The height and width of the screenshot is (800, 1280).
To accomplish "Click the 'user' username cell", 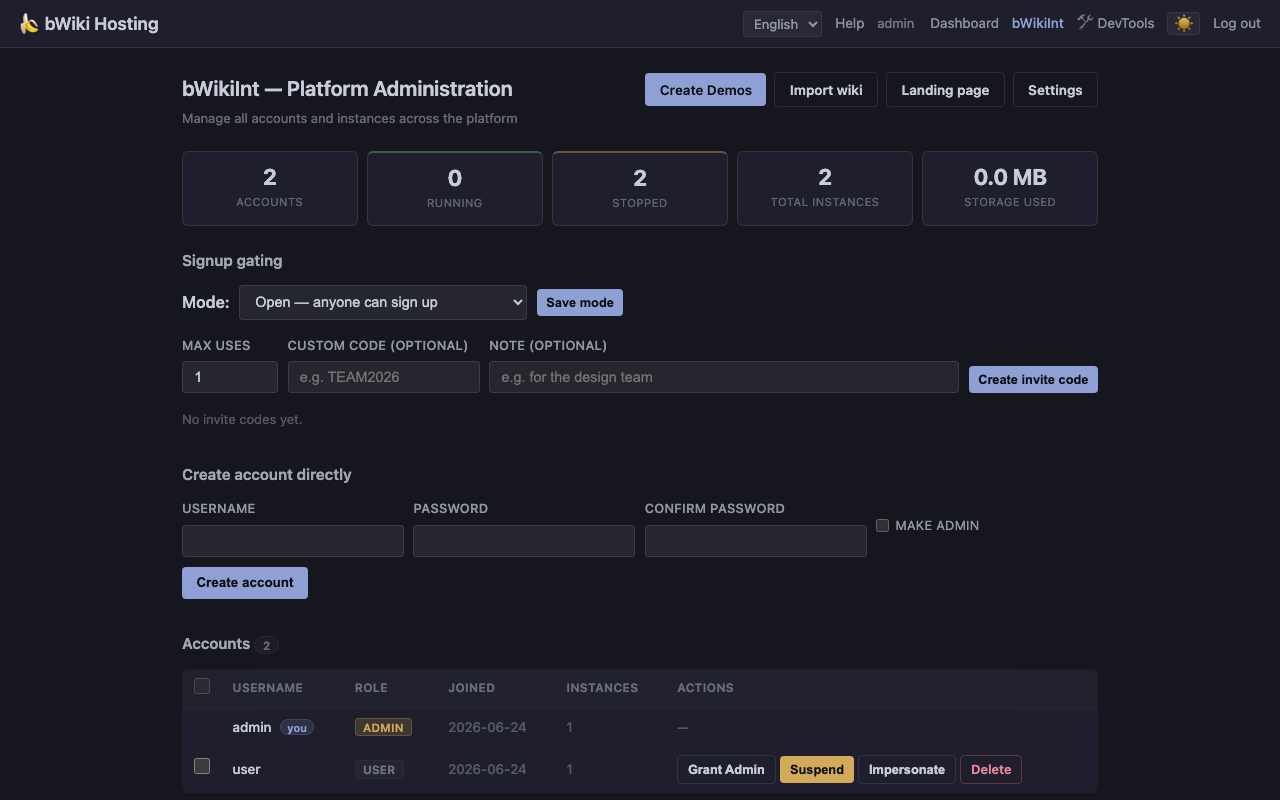I will coord(246,769).
